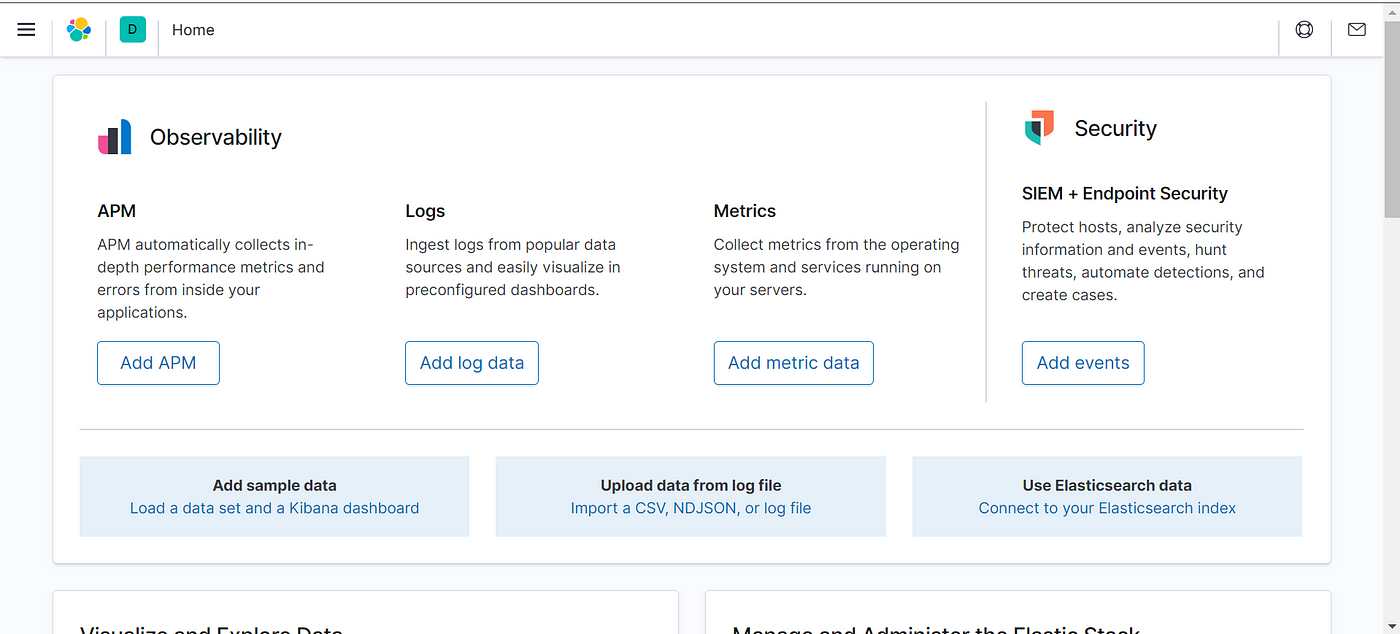Image resolution: width=1400 pixels, height=634 pixels.
Task: Click the Metrics heading
Action: [x=745, y=211]
